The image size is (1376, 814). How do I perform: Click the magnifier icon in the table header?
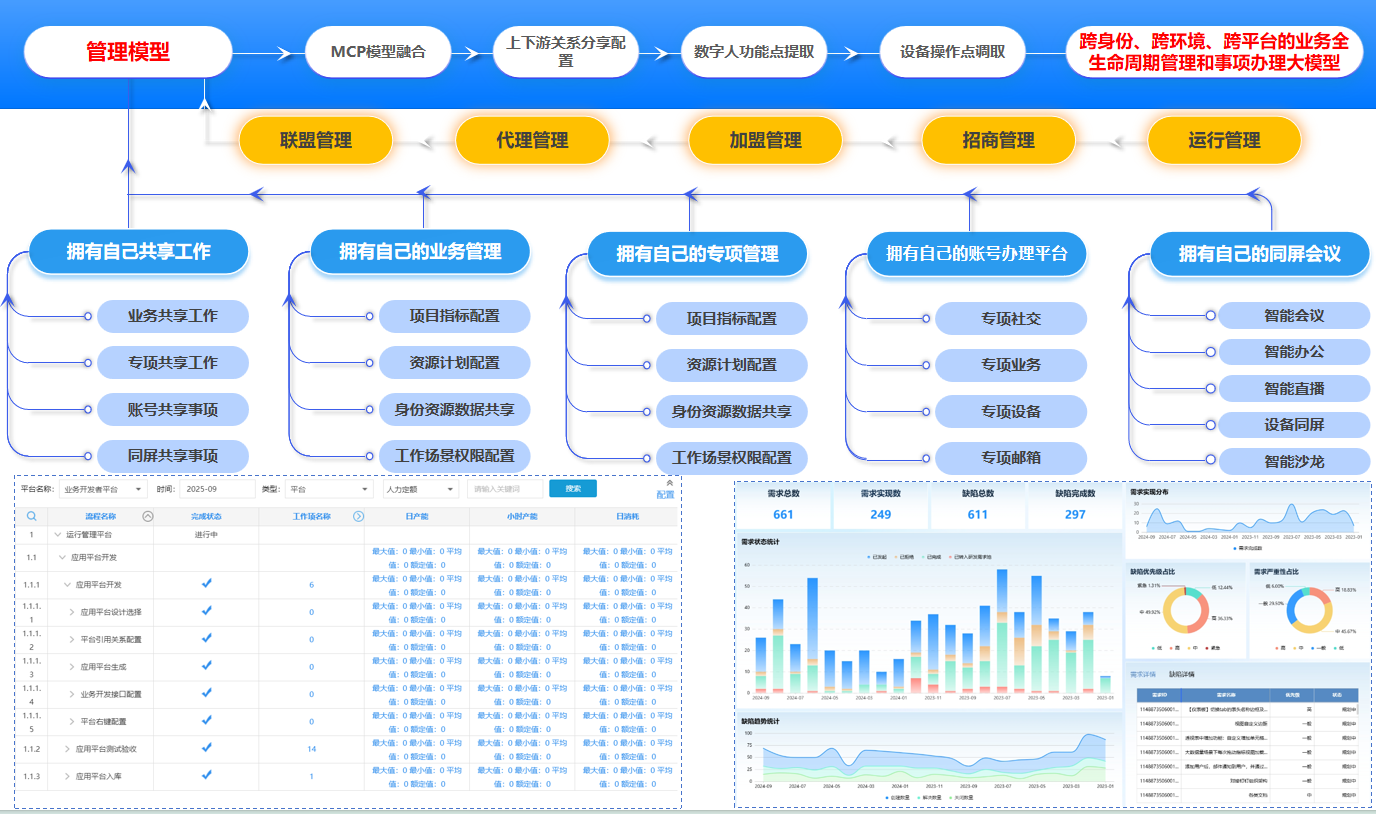pyautogui.click(x=32, y=517)
